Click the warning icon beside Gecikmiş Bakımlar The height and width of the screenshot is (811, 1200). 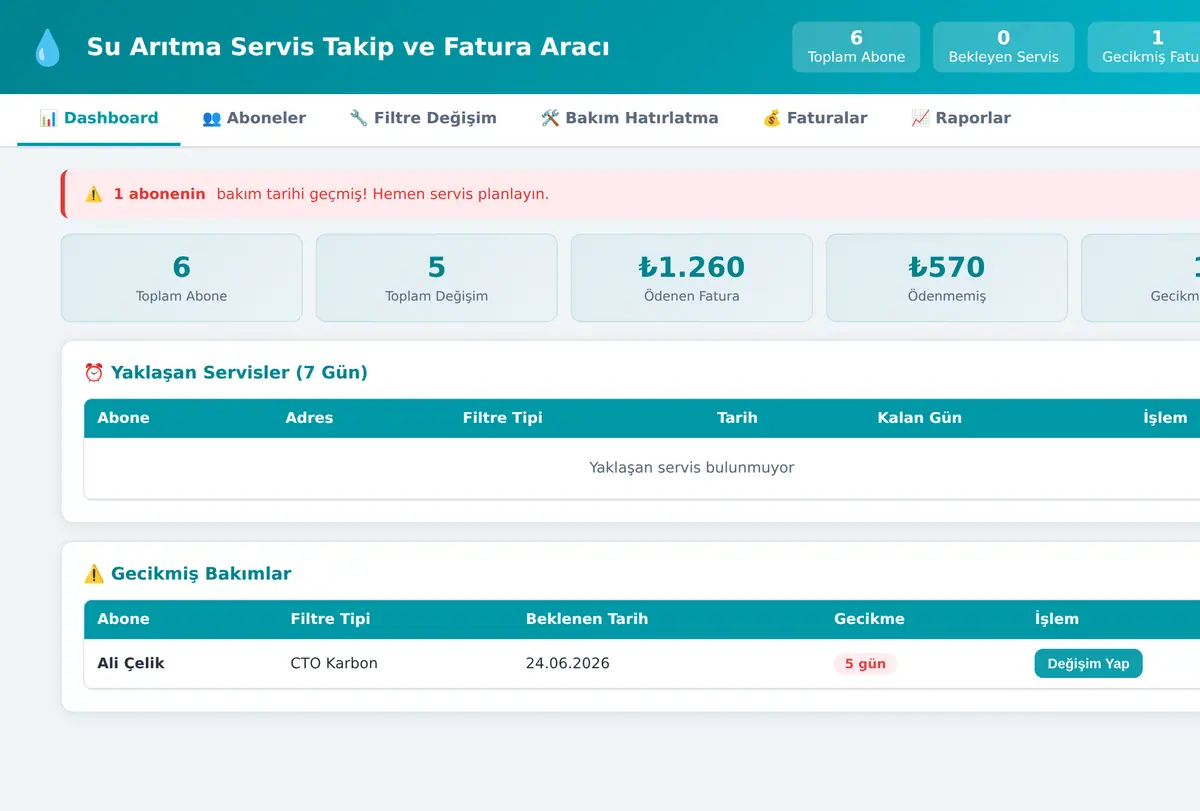pos(94,574)
